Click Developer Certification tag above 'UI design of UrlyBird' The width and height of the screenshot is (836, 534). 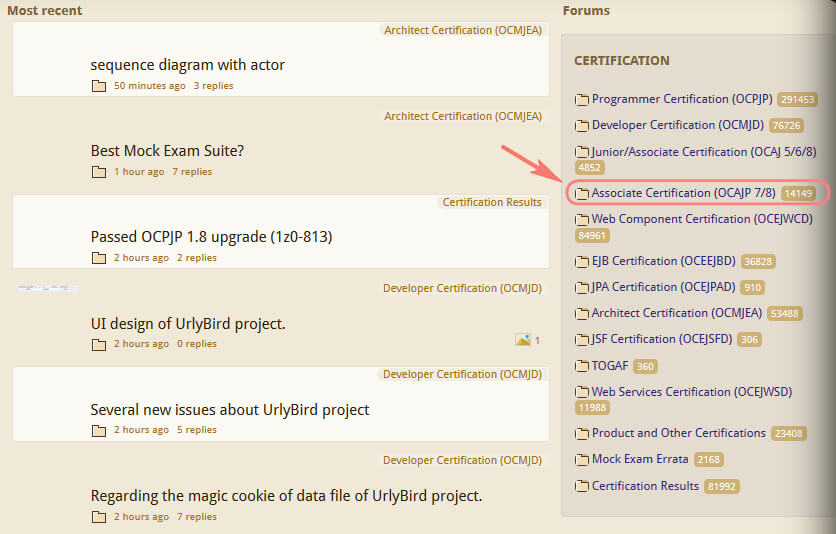[462, 288]
